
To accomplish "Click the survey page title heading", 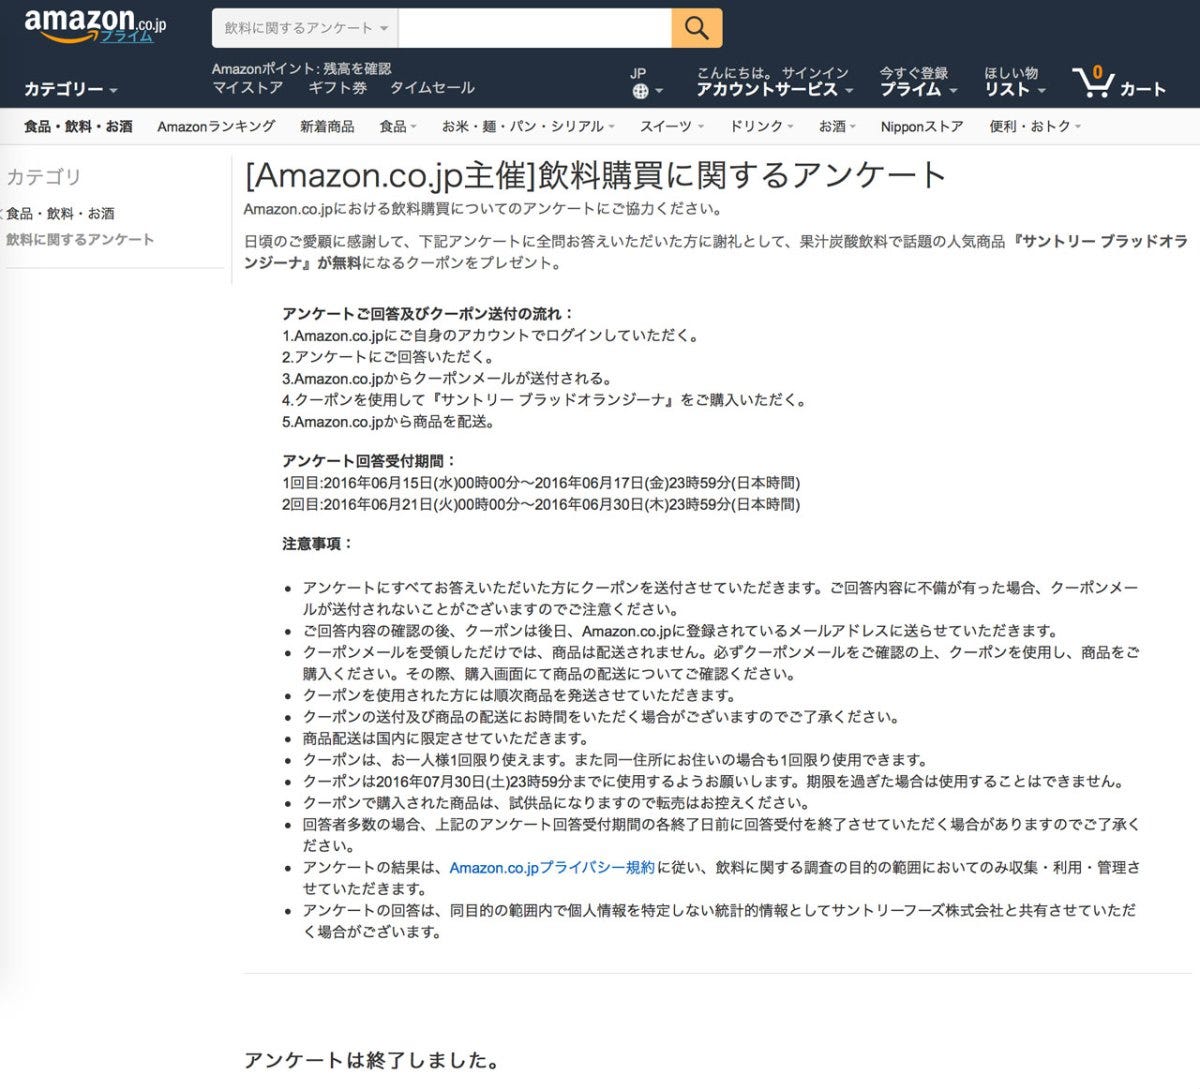I will coord(595,175).
